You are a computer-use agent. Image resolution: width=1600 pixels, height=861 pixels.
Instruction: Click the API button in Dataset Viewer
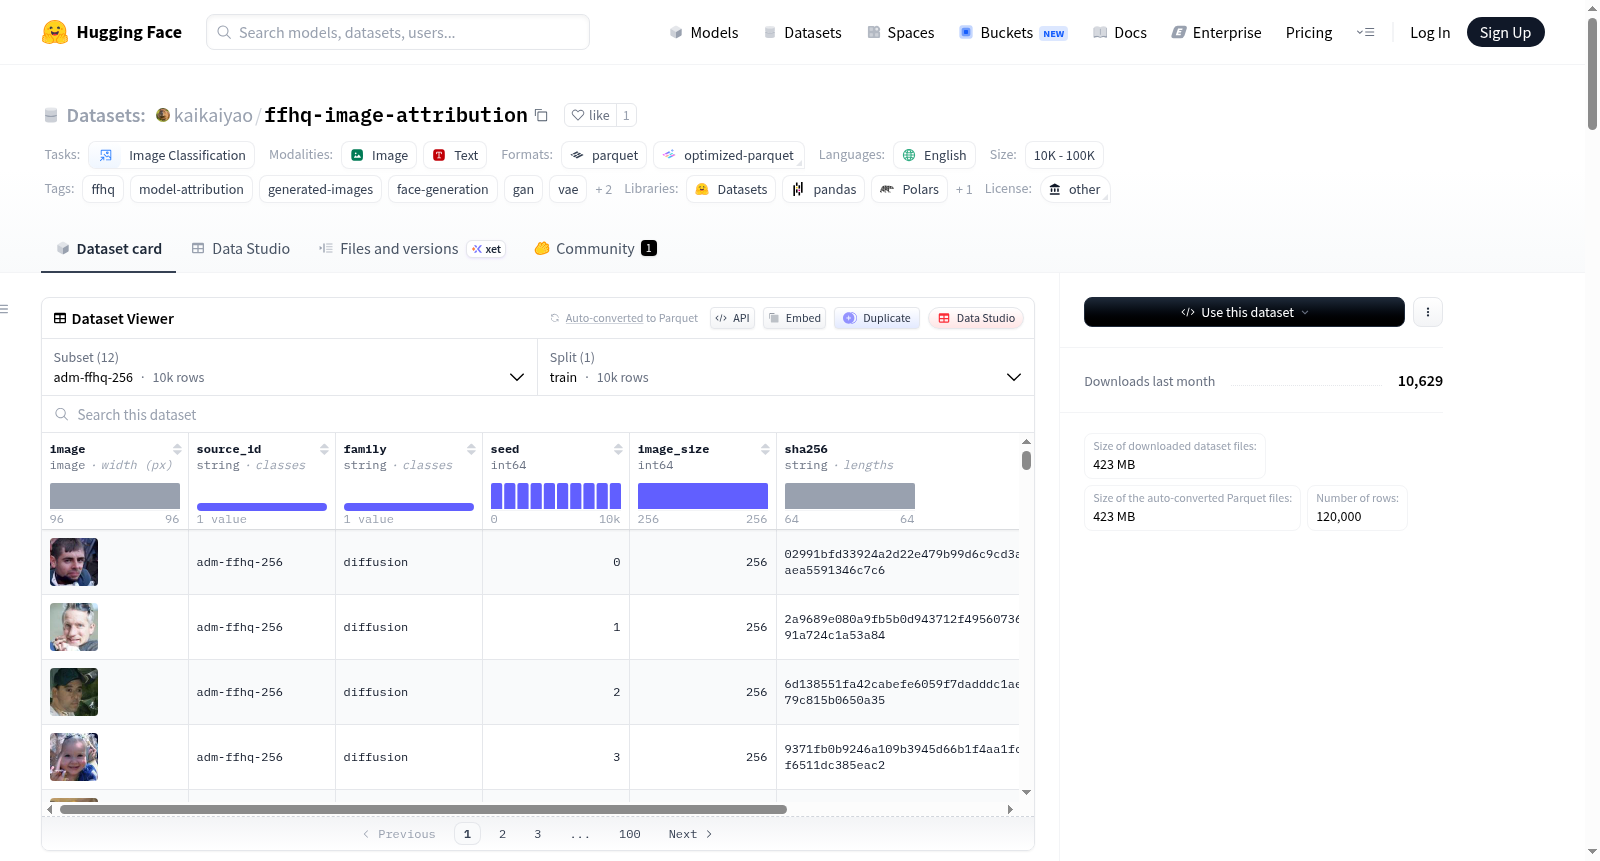(x=733, y=318)
